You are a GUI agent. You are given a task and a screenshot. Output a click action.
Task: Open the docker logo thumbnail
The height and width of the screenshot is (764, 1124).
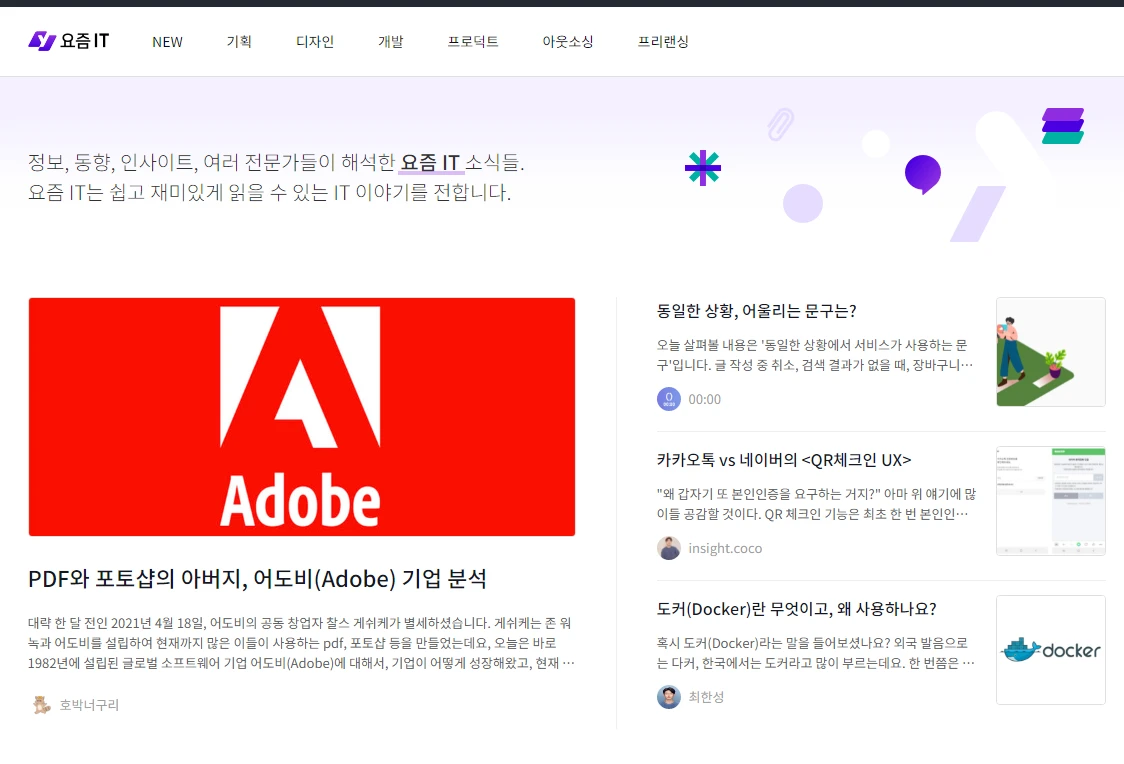click(x=1051, y=650)
